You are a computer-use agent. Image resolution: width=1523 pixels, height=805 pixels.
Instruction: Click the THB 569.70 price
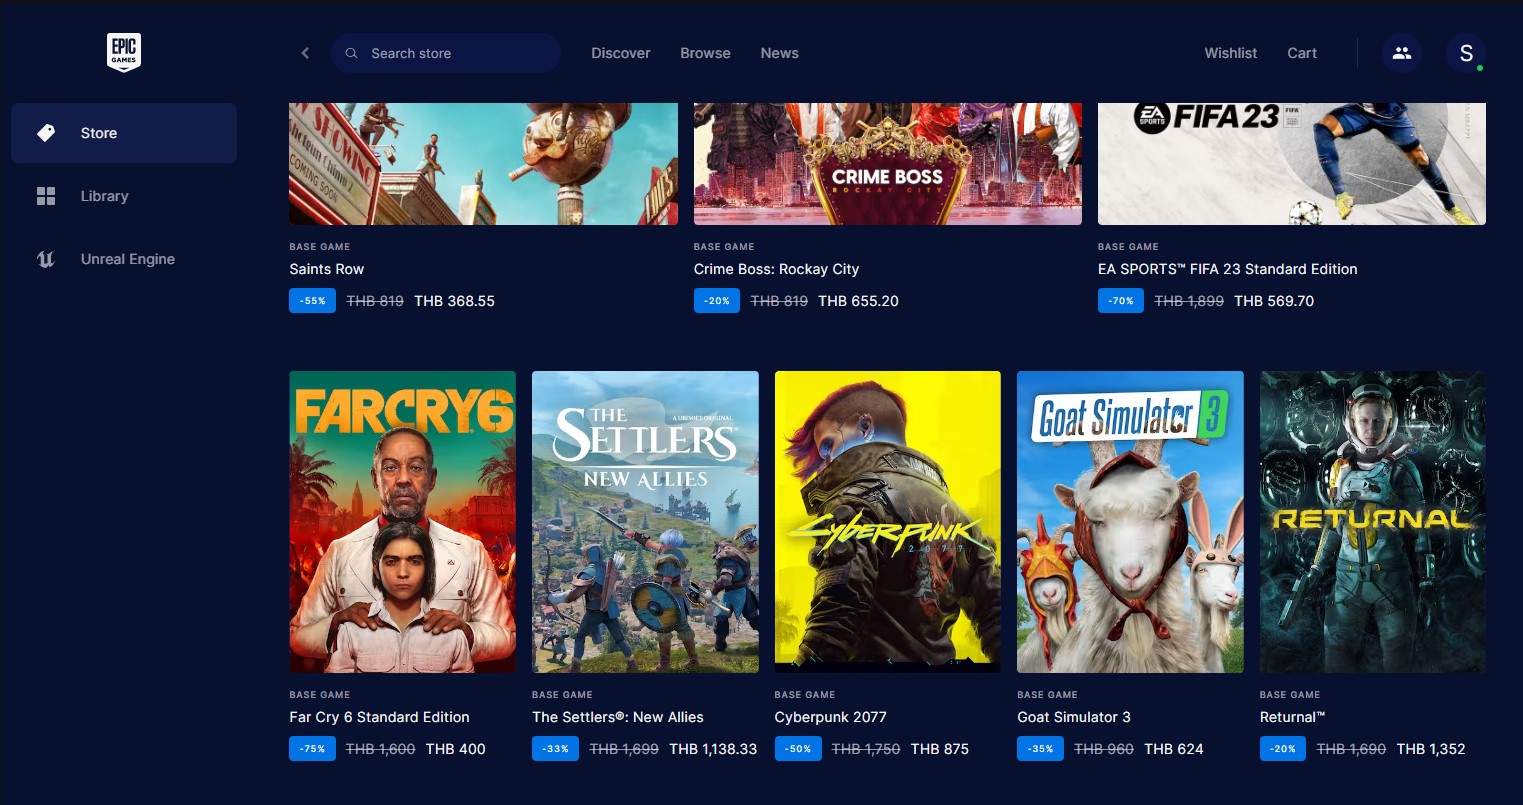1274,301
